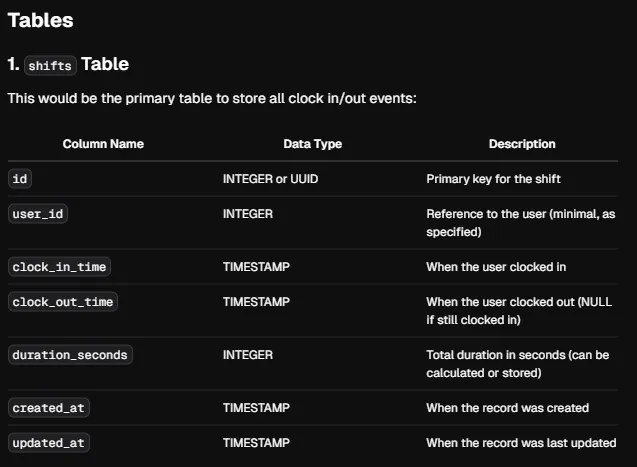This screenshot has height=467, width=637.
Task: Click the 'Data Type' table header
Action: (x=313, y=144)
